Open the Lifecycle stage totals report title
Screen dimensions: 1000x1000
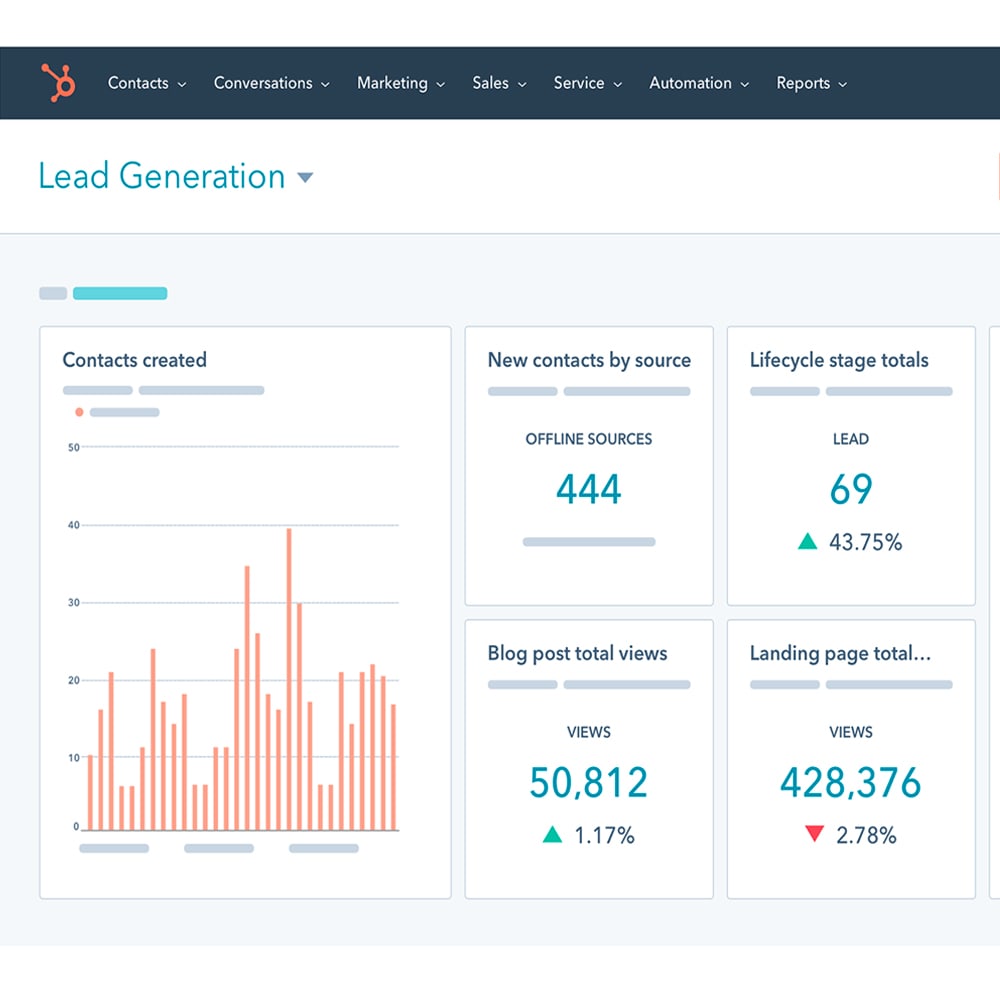coord(839,360)
